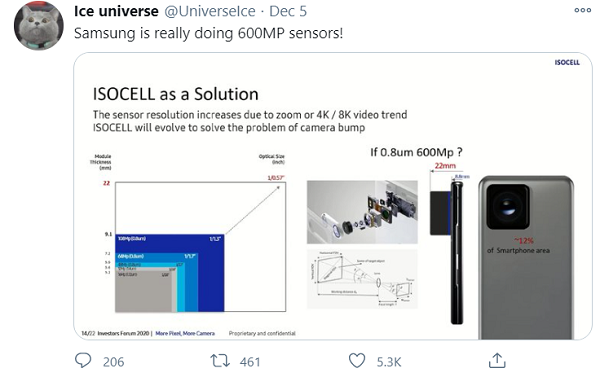Click the cat profile avatar
The image size is (600, 377).
point(39,26)
